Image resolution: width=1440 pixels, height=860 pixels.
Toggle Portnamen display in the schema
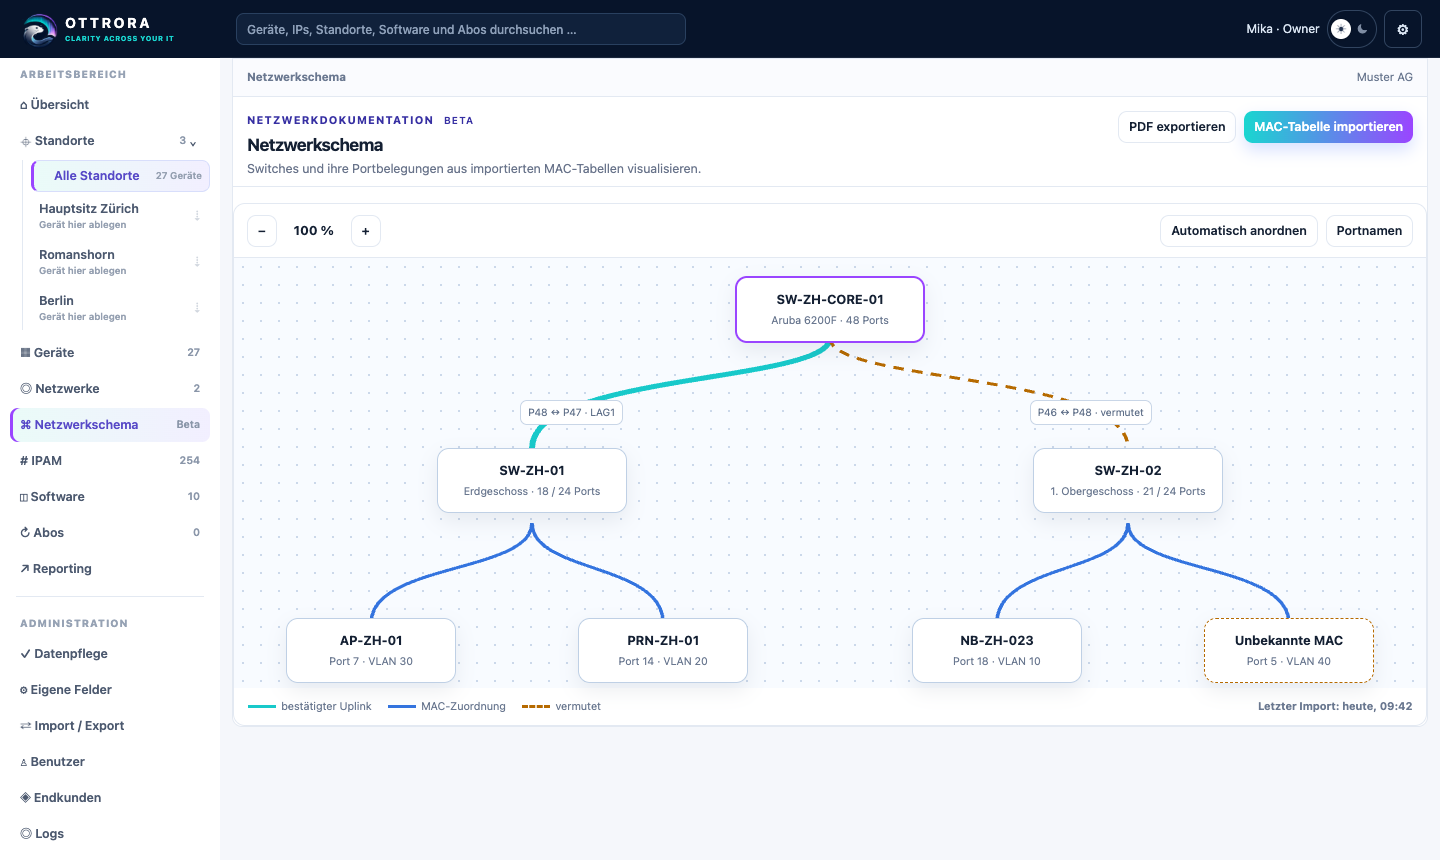tap(1369, 231)
